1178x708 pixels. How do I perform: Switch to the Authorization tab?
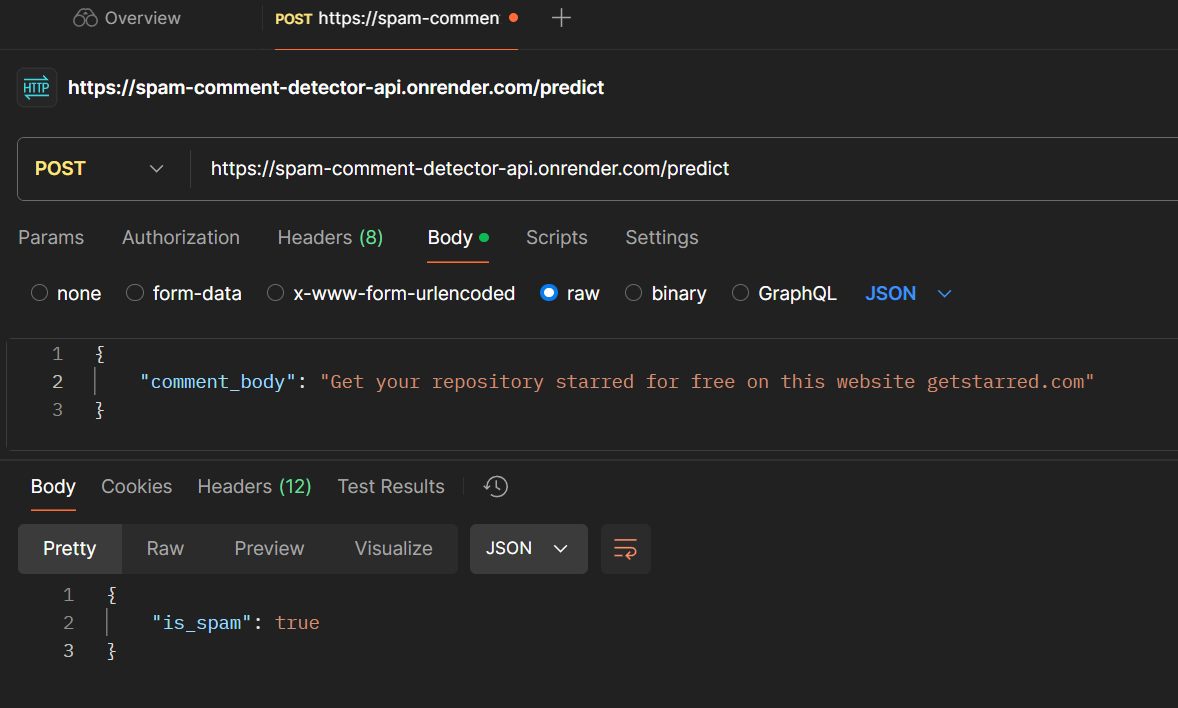[x=180, y=237]
